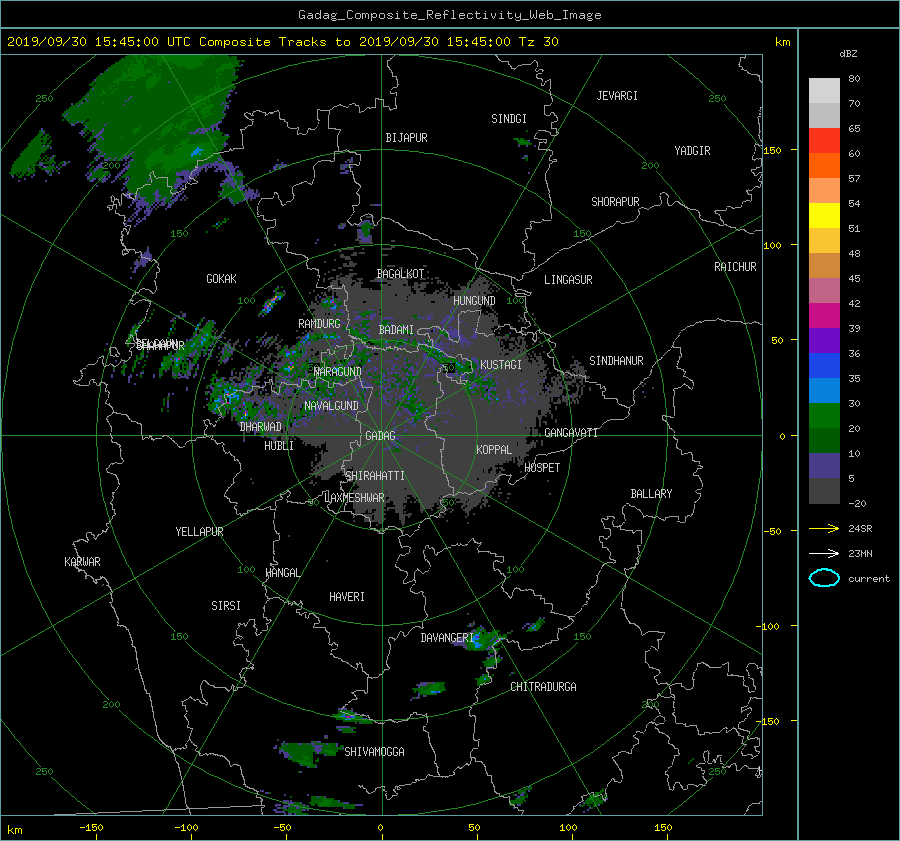This screenshot has width=900, height=841.
Task: Select the HUBLI label
Action: [278, 446]
